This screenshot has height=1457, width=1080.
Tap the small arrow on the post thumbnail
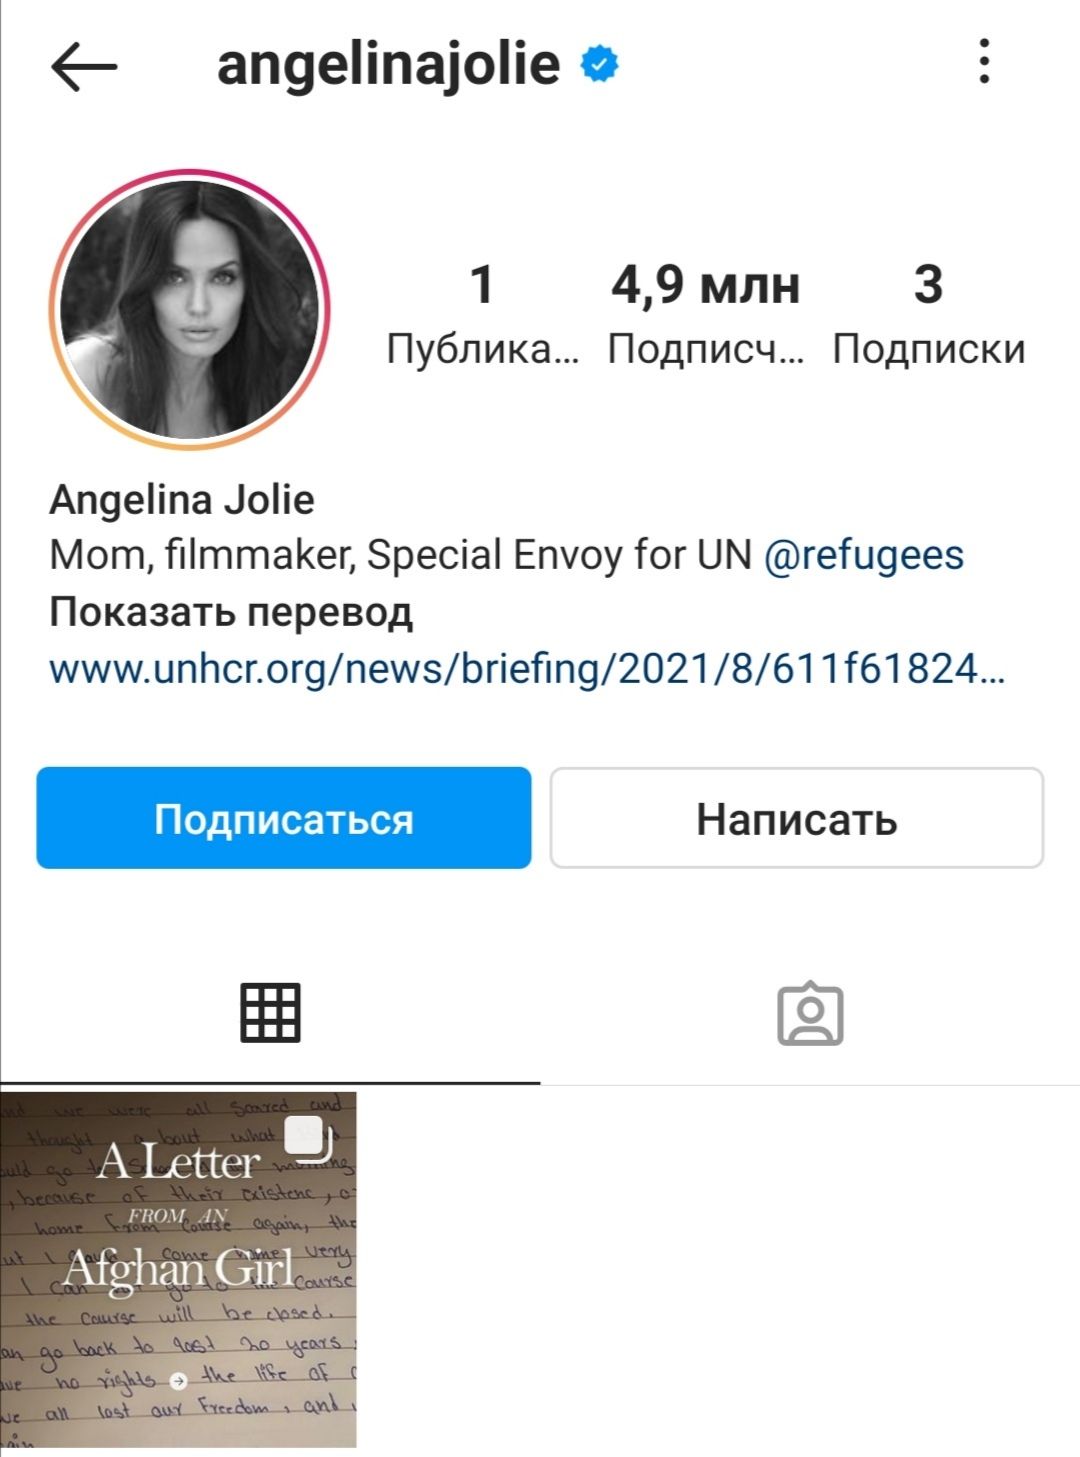[x=178, y=1381]
